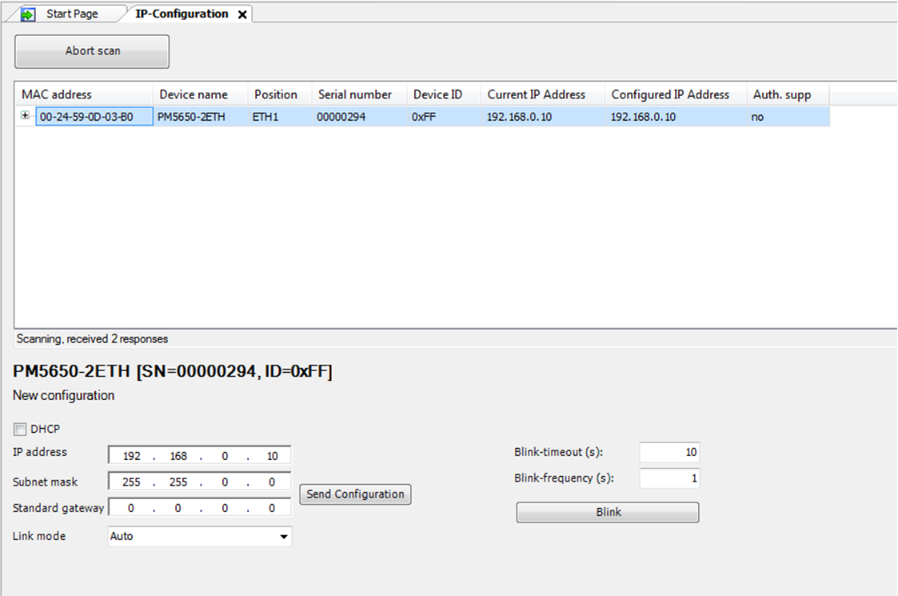Click the Blink-timeout input field
The image size is (898, 596).
click(669, 452)
